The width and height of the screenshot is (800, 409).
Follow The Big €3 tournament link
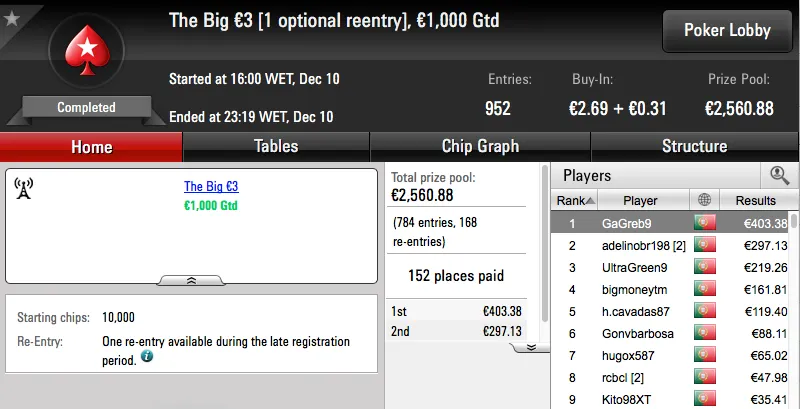[211, 187]
